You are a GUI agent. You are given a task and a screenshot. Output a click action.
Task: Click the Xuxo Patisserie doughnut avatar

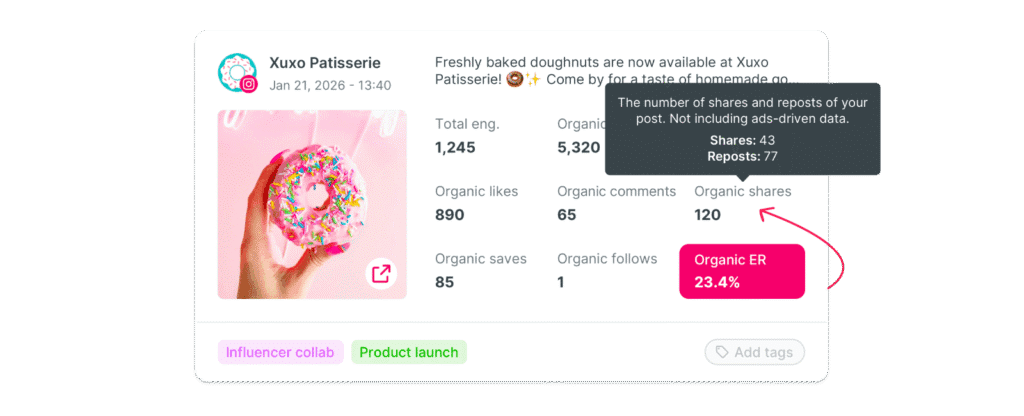[236, 72]
